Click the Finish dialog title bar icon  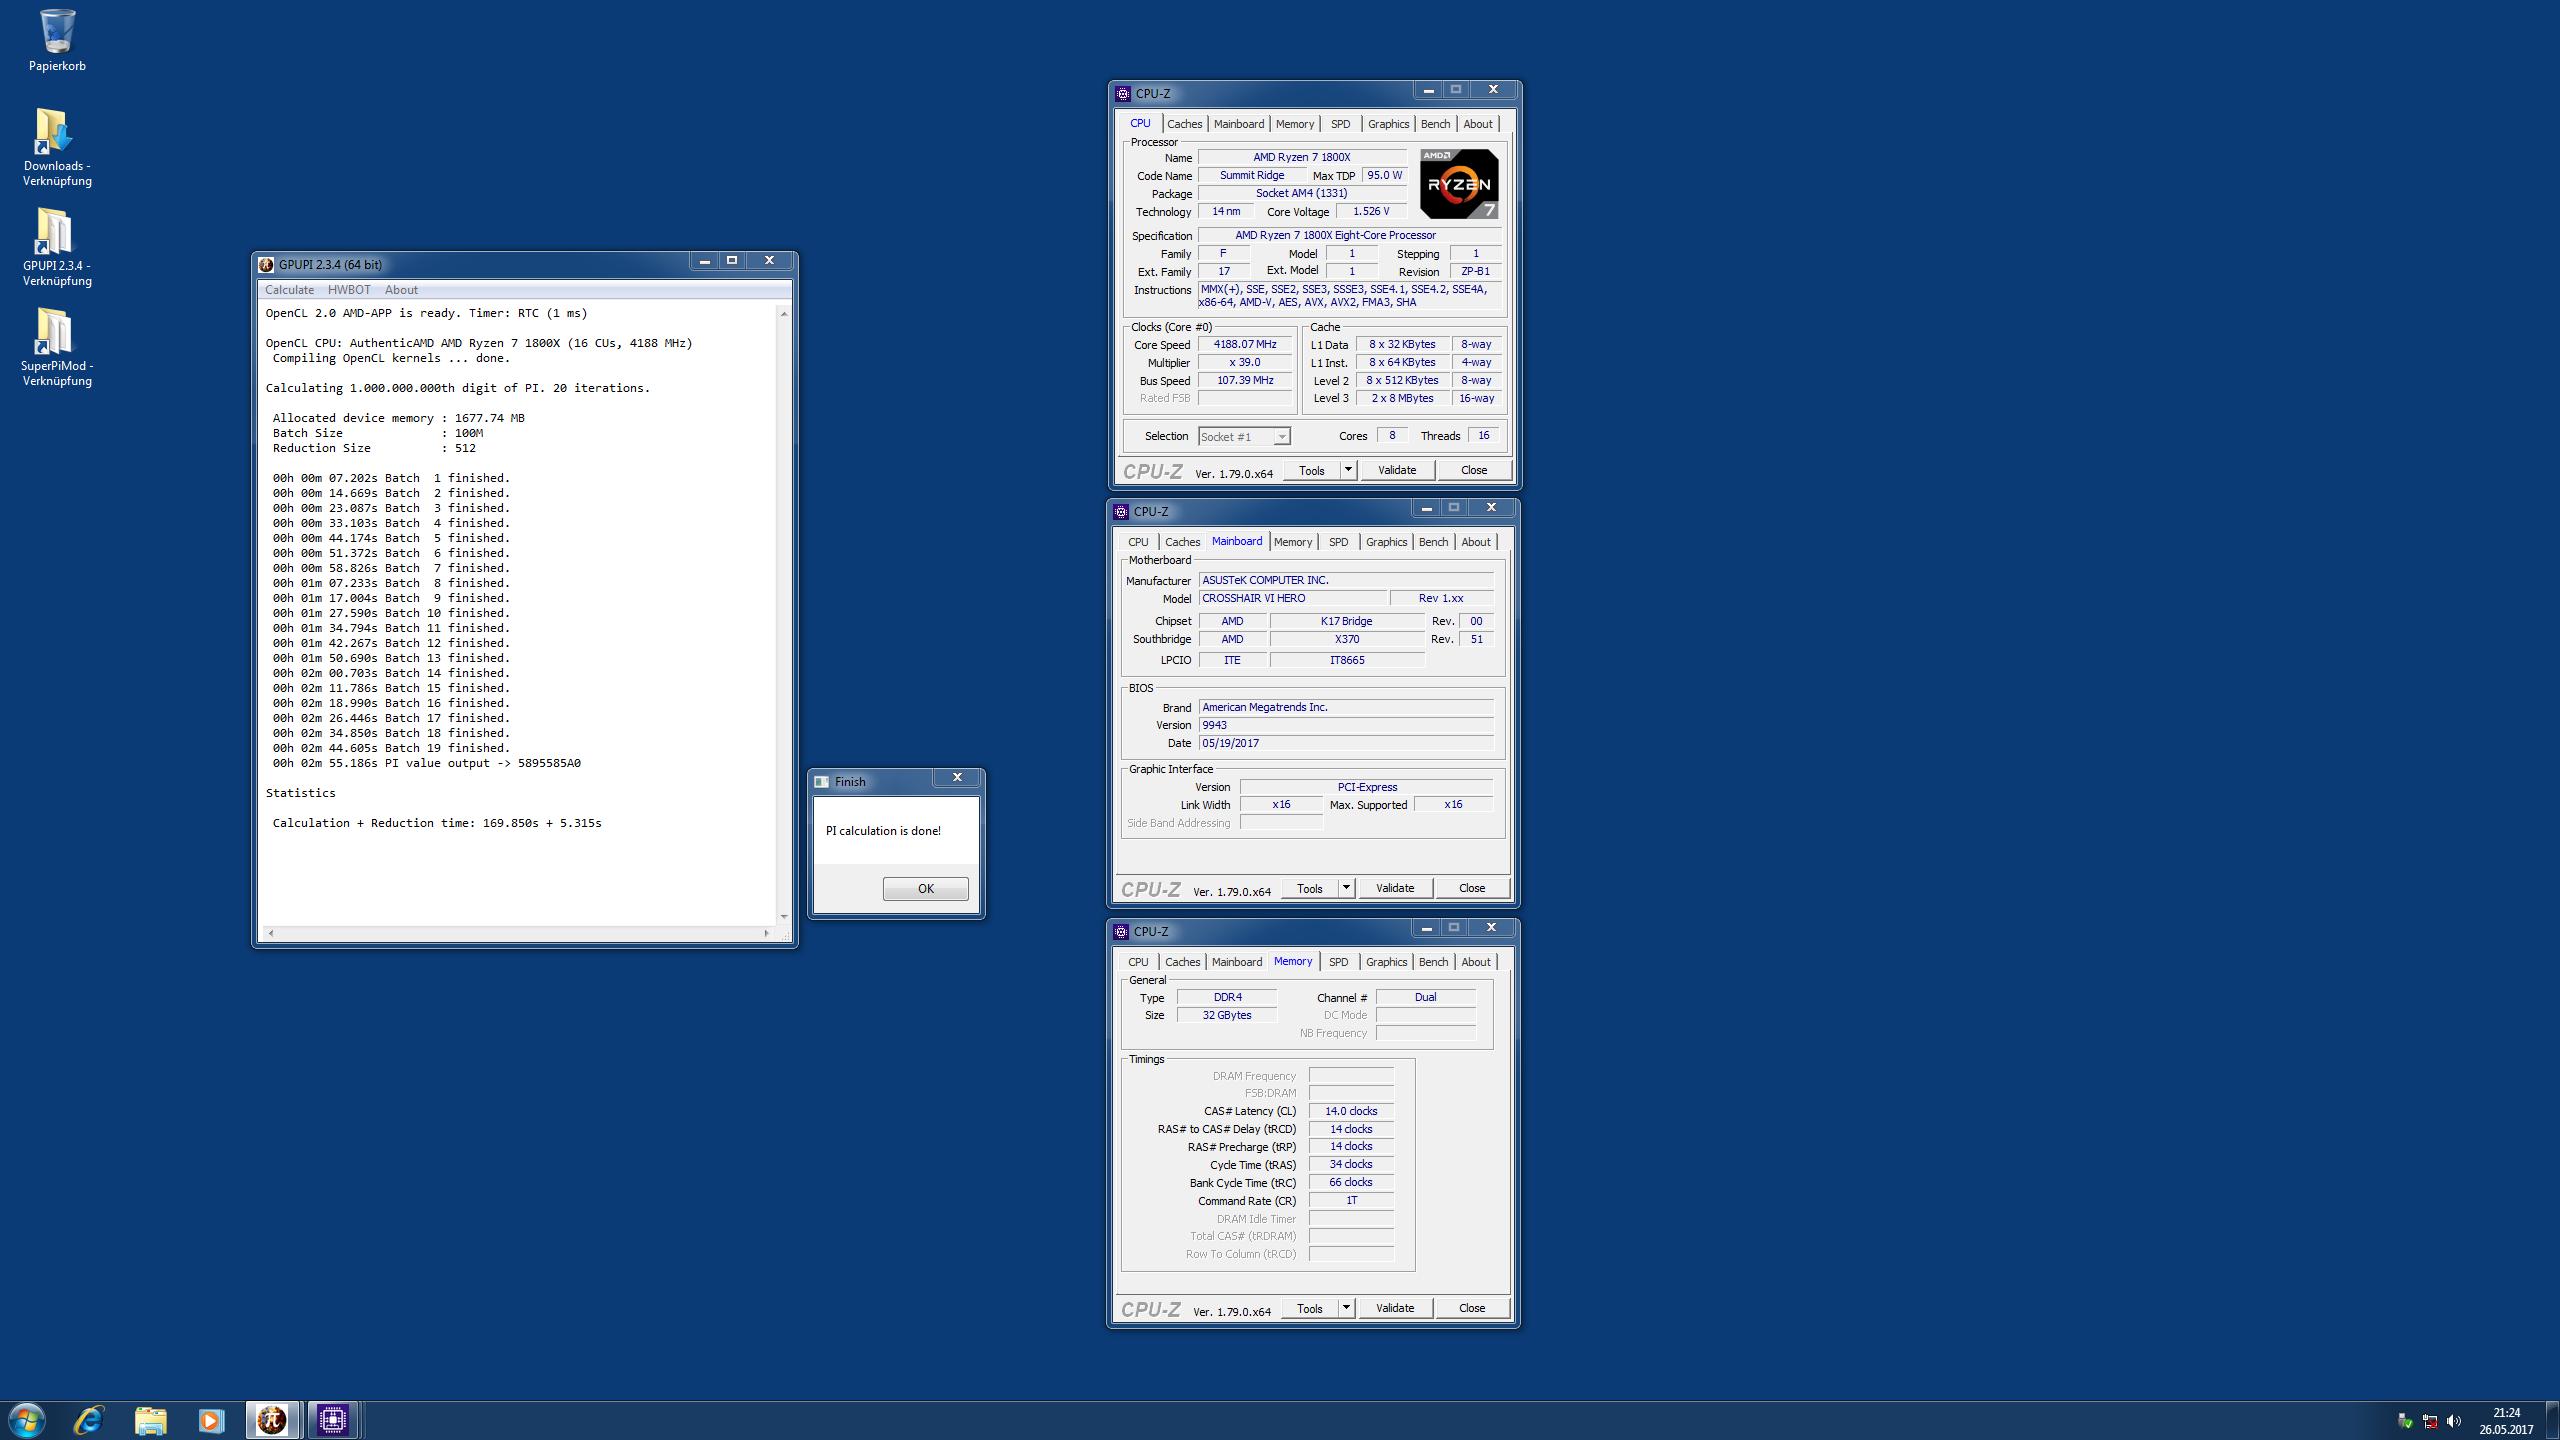click(x=822, y=782)
